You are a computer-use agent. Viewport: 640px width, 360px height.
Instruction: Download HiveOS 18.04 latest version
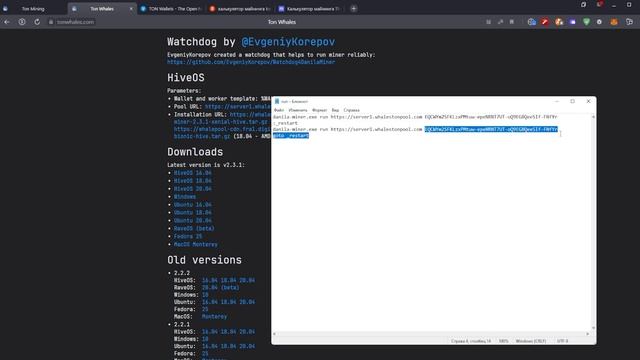[x=193, y=181]
